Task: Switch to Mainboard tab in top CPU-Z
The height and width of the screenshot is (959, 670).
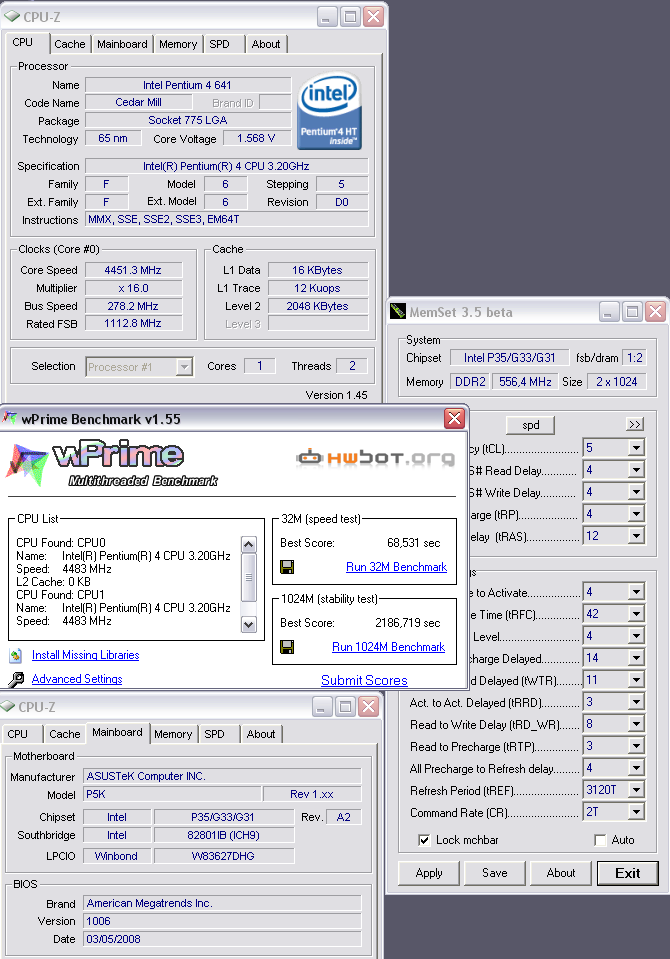Action: 122,44
